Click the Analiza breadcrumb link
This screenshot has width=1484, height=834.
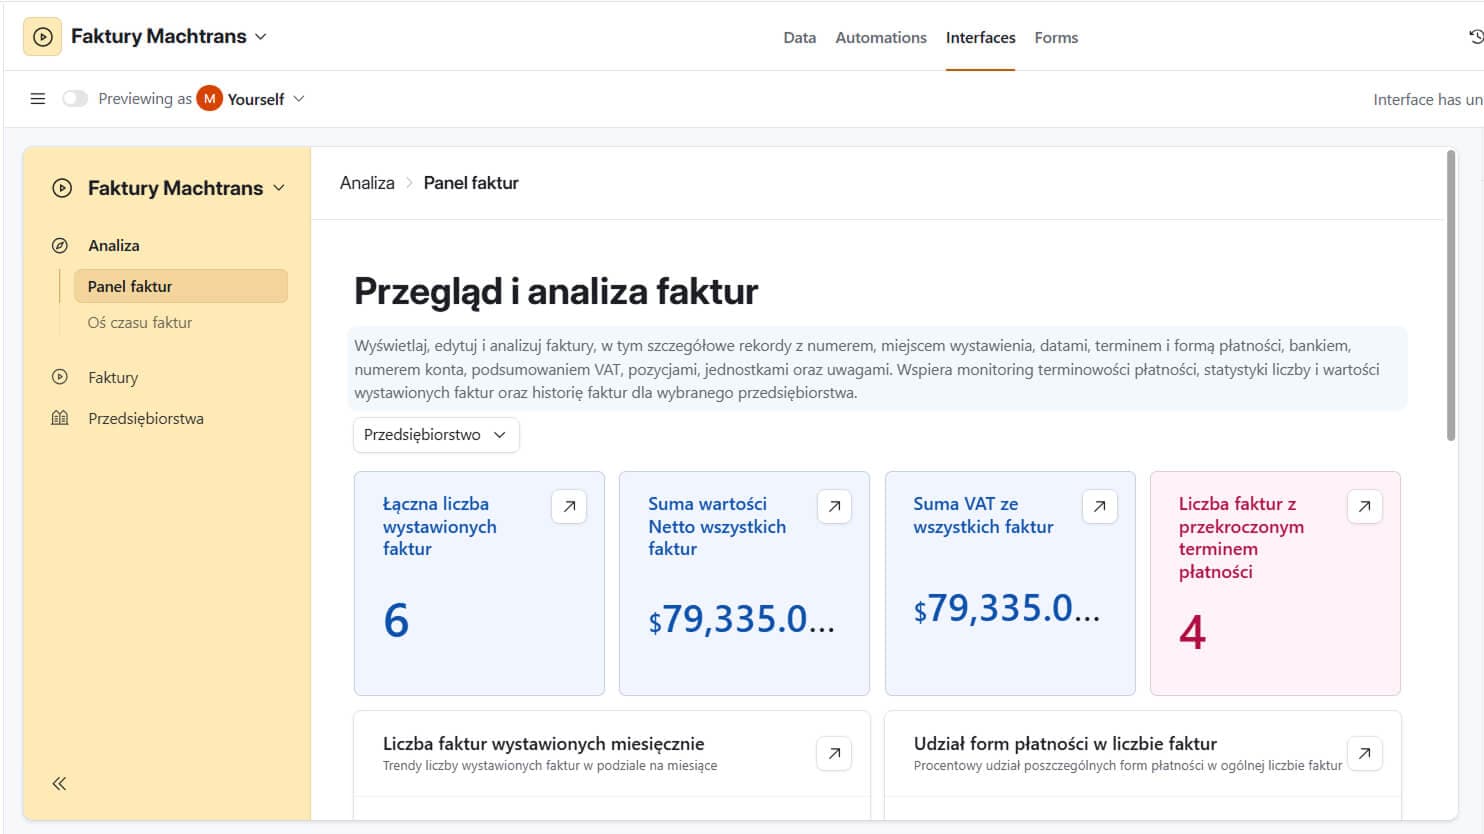[366, 182]
